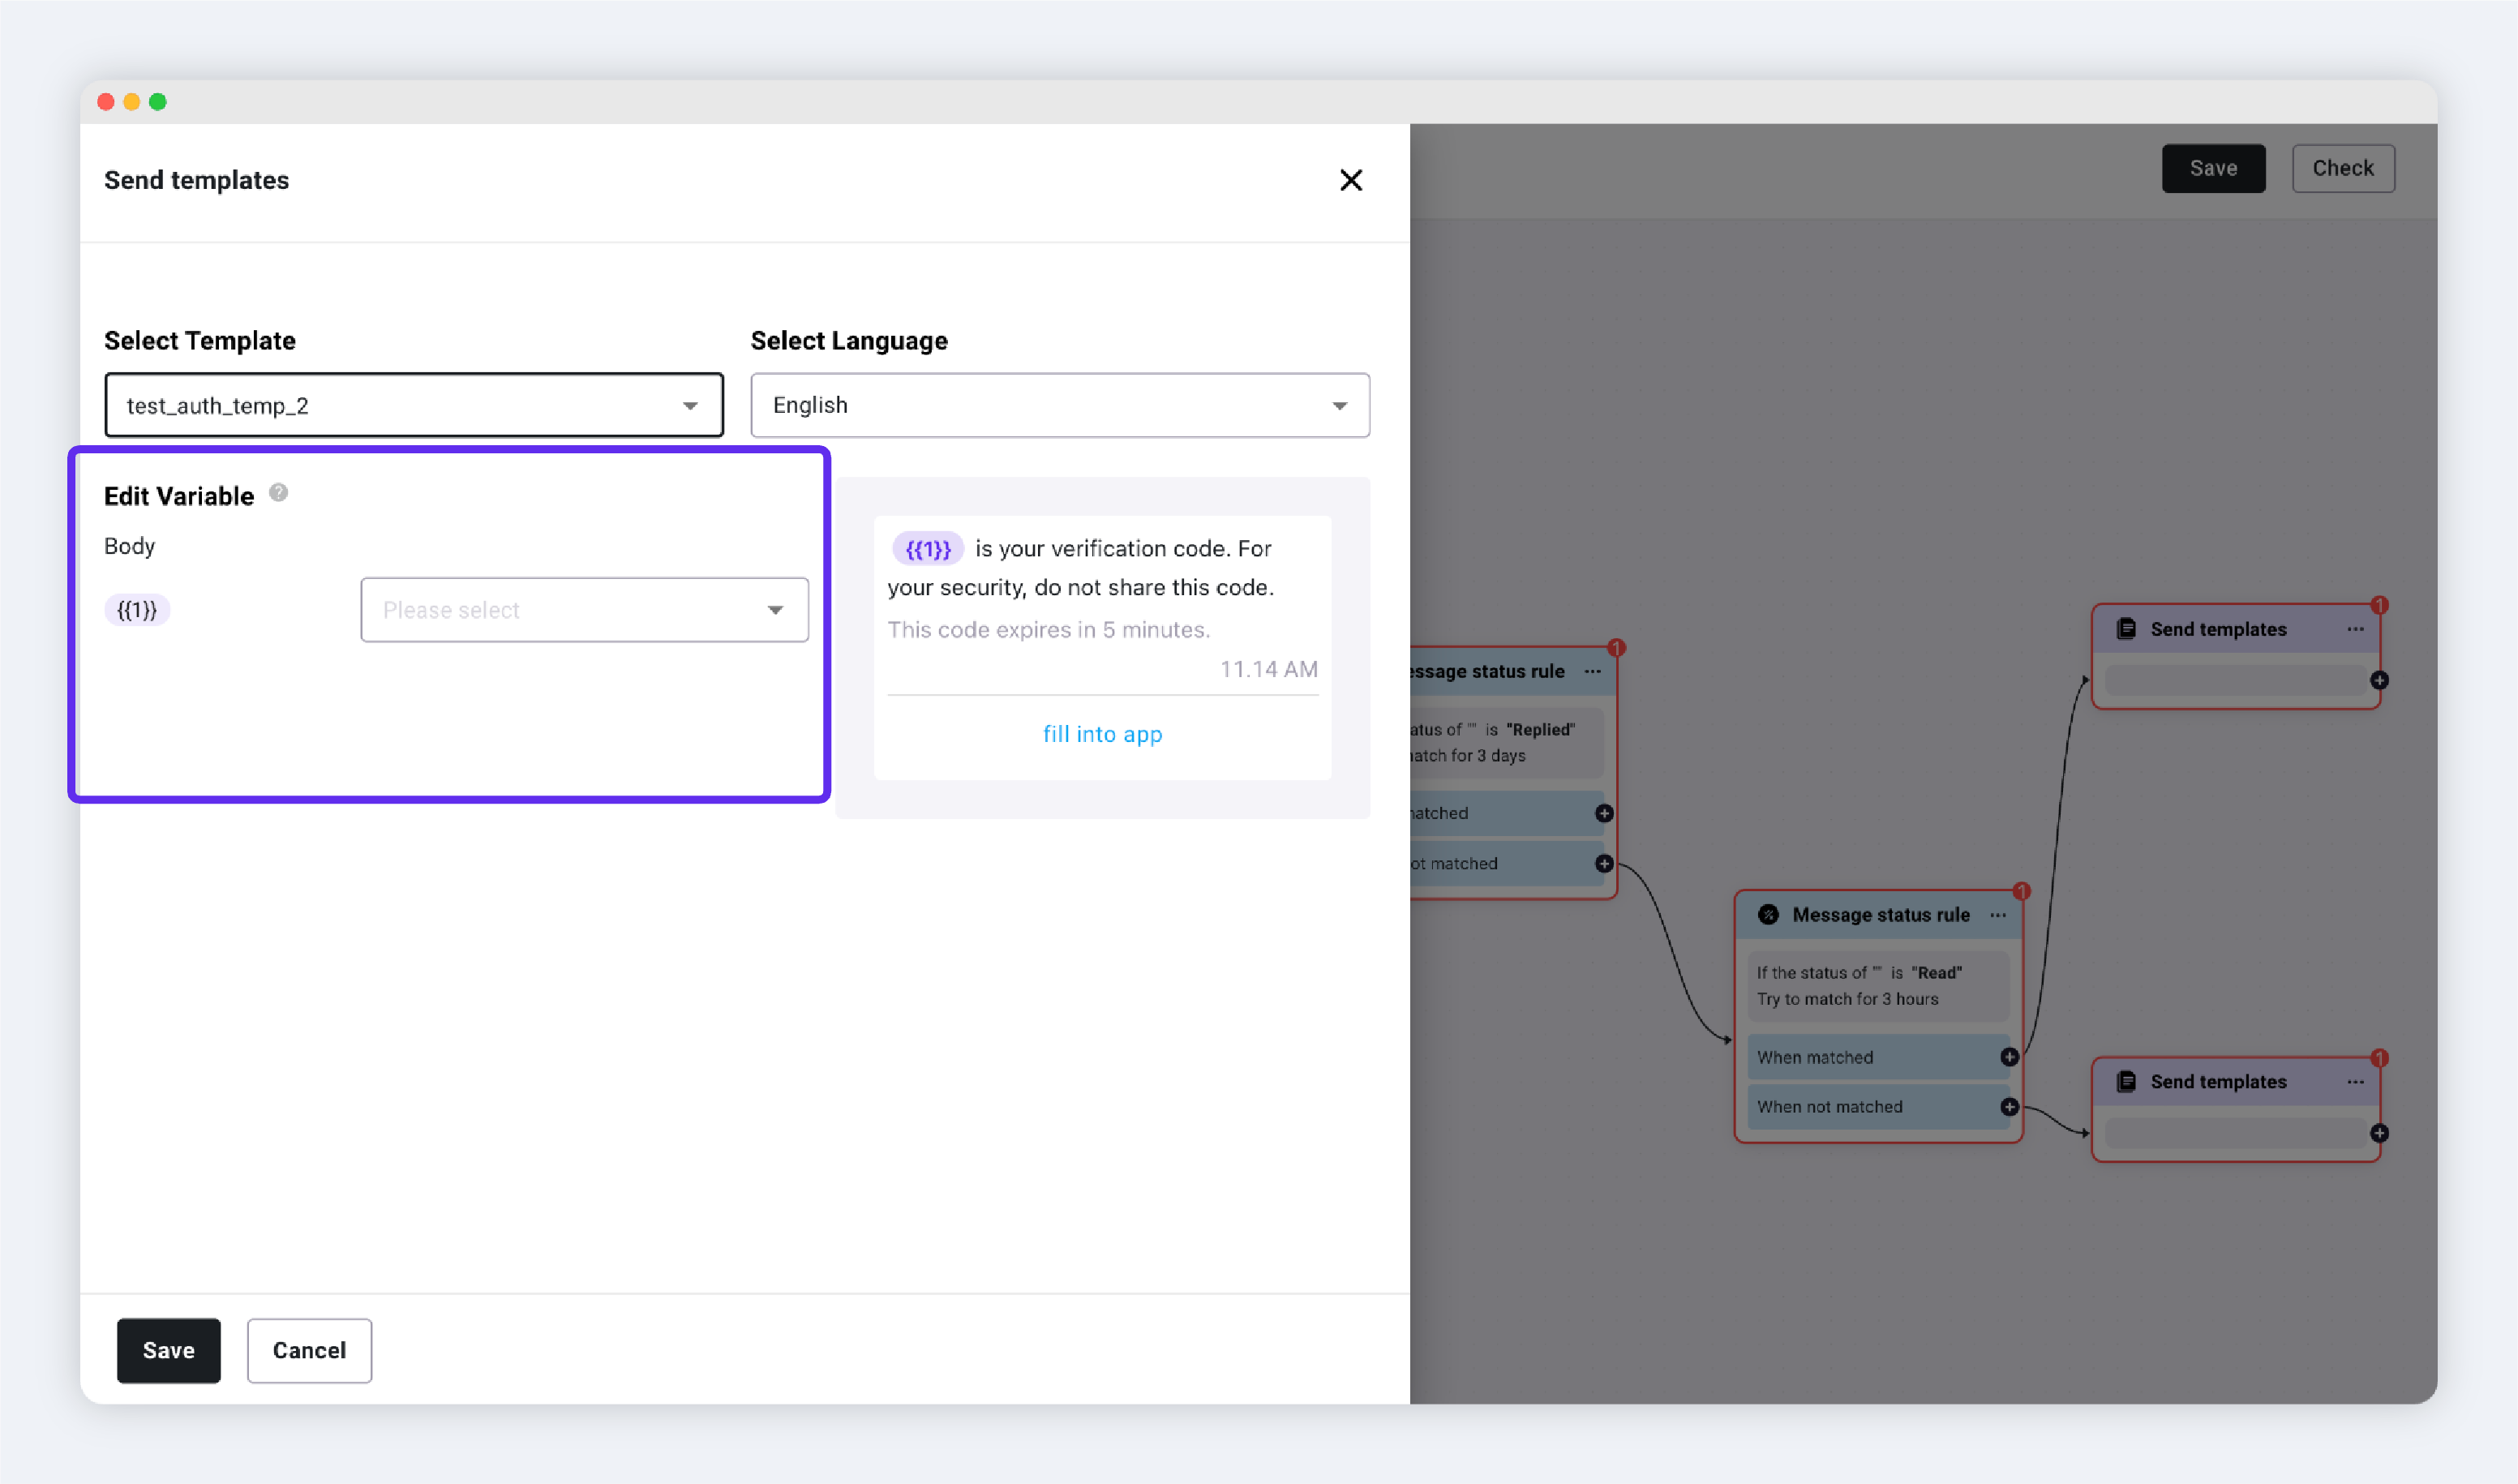Click the plus connector on lower Send templates node
Viewport: 2518px width, 1484px height.
tap(2379, 1133)
